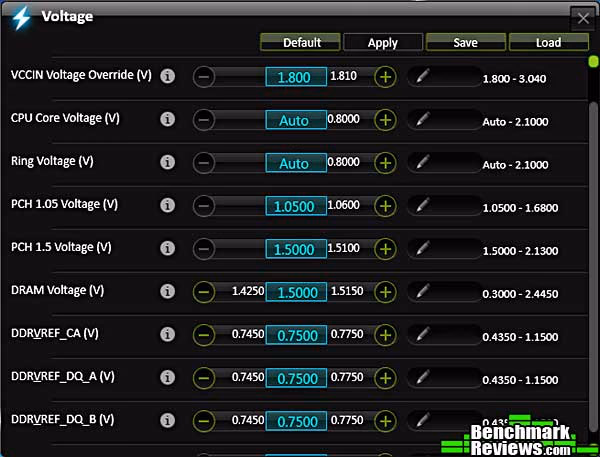The width and height of the screenshot is (600, 457).
Task: Open info for VCCIN Voltage Override
Action: coord(168,76)
